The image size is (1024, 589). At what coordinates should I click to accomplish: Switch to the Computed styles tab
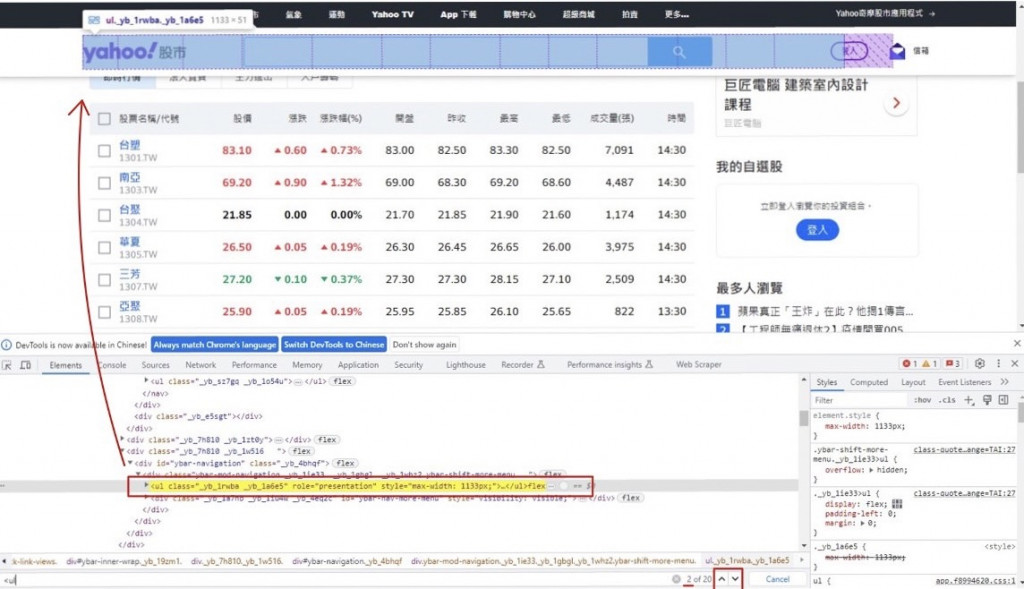(x=869, y=382)
